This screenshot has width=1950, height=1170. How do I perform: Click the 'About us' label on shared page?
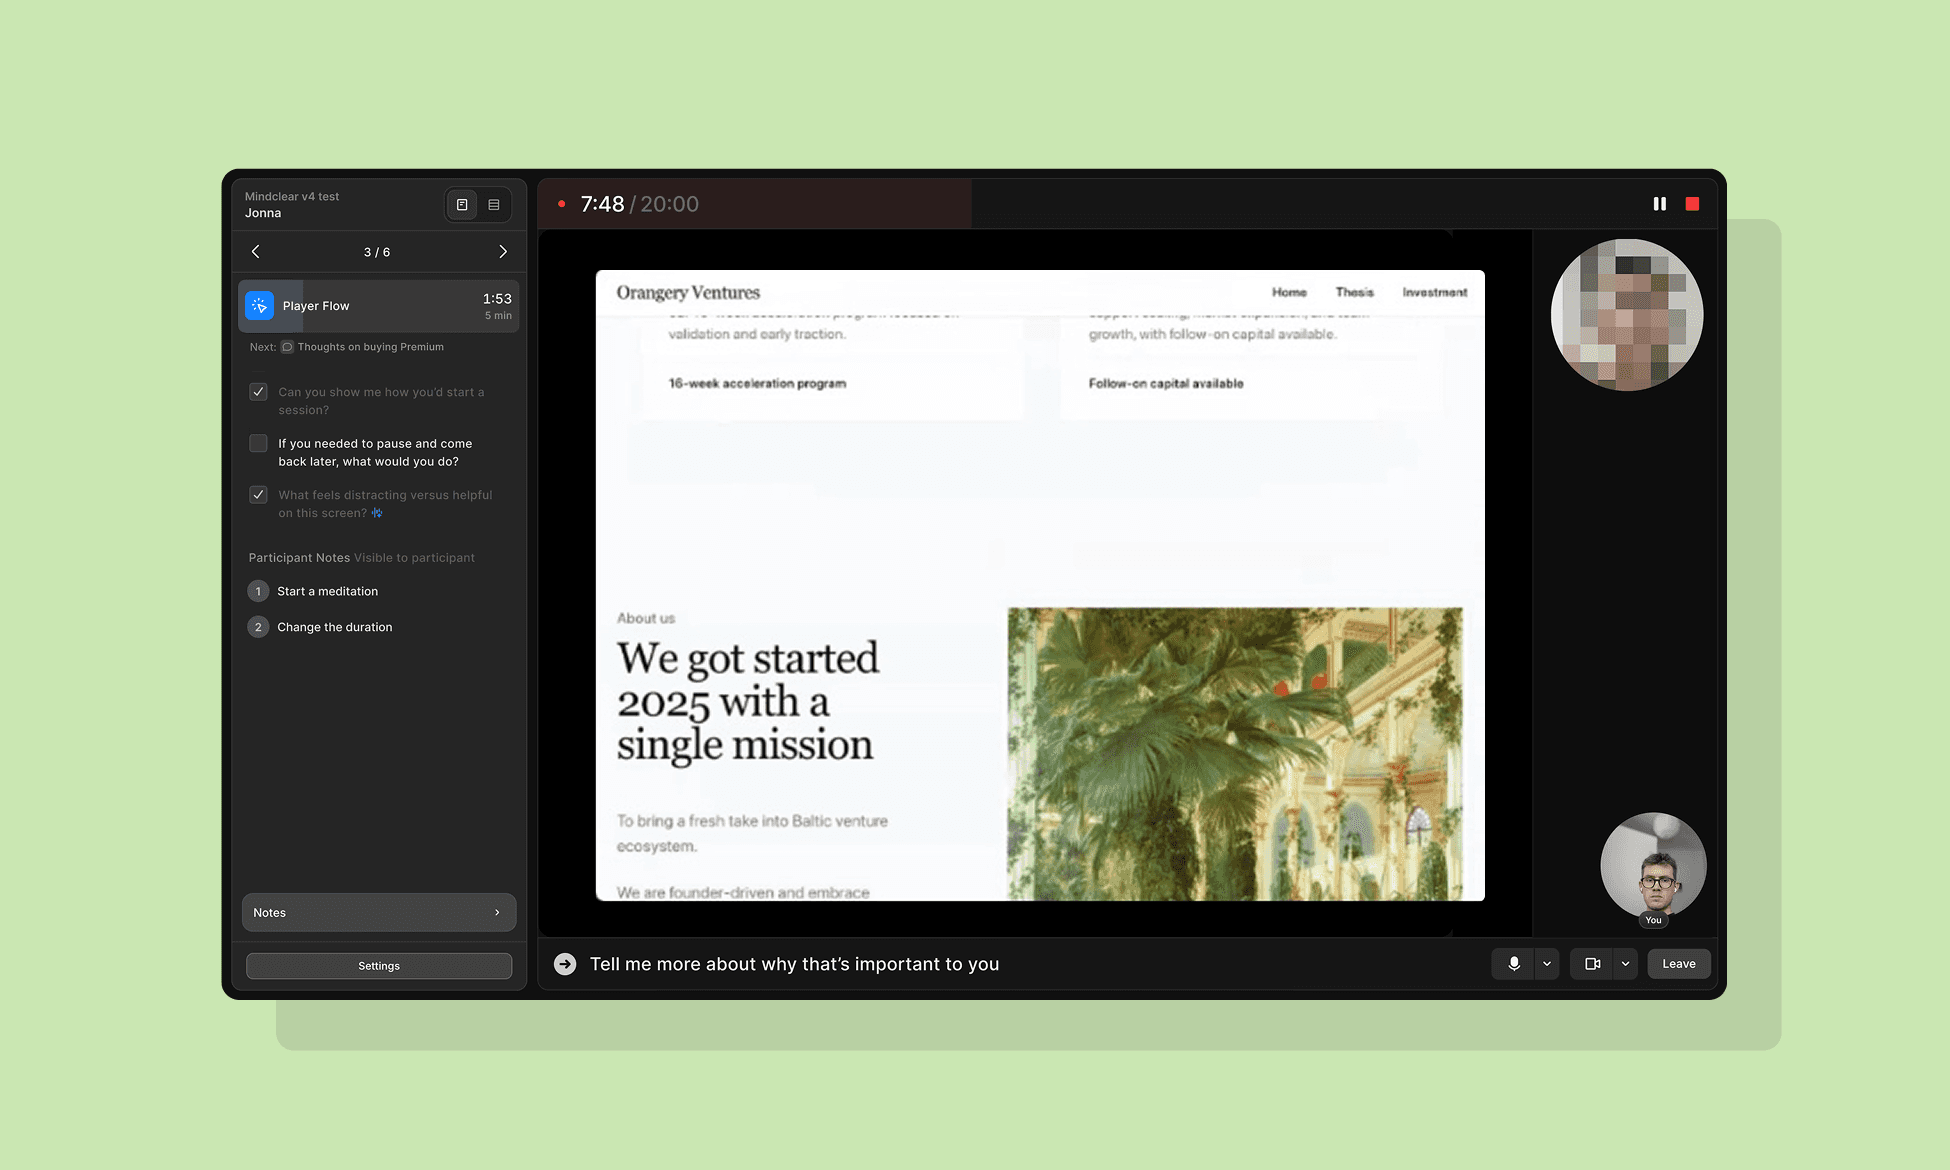[x=646, y=618]
